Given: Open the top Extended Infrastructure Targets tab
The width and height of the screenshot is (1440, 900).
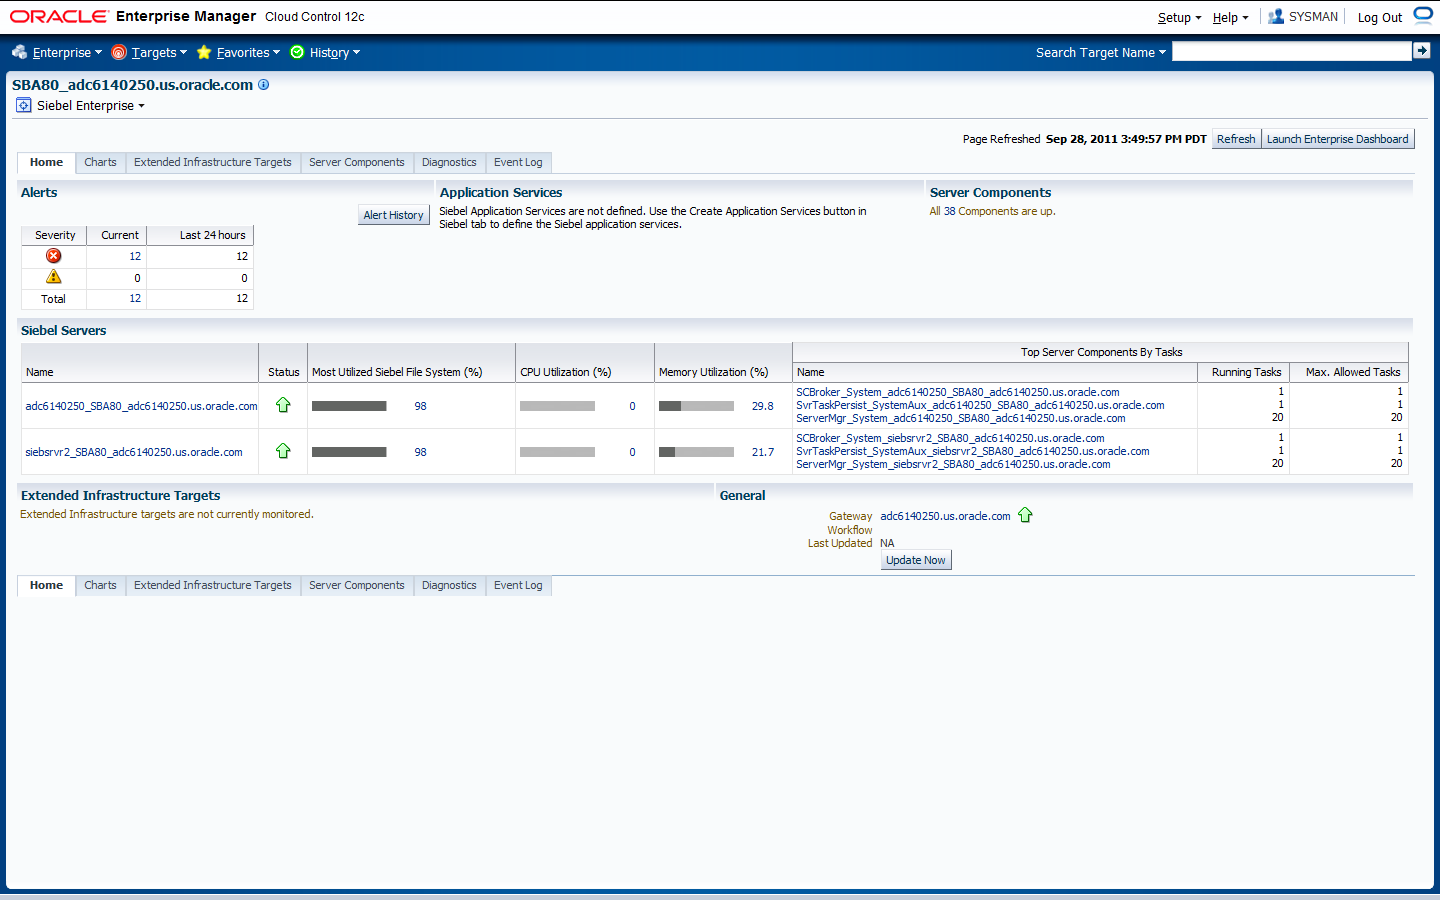Looking at the screenshot, I should 213,162.
